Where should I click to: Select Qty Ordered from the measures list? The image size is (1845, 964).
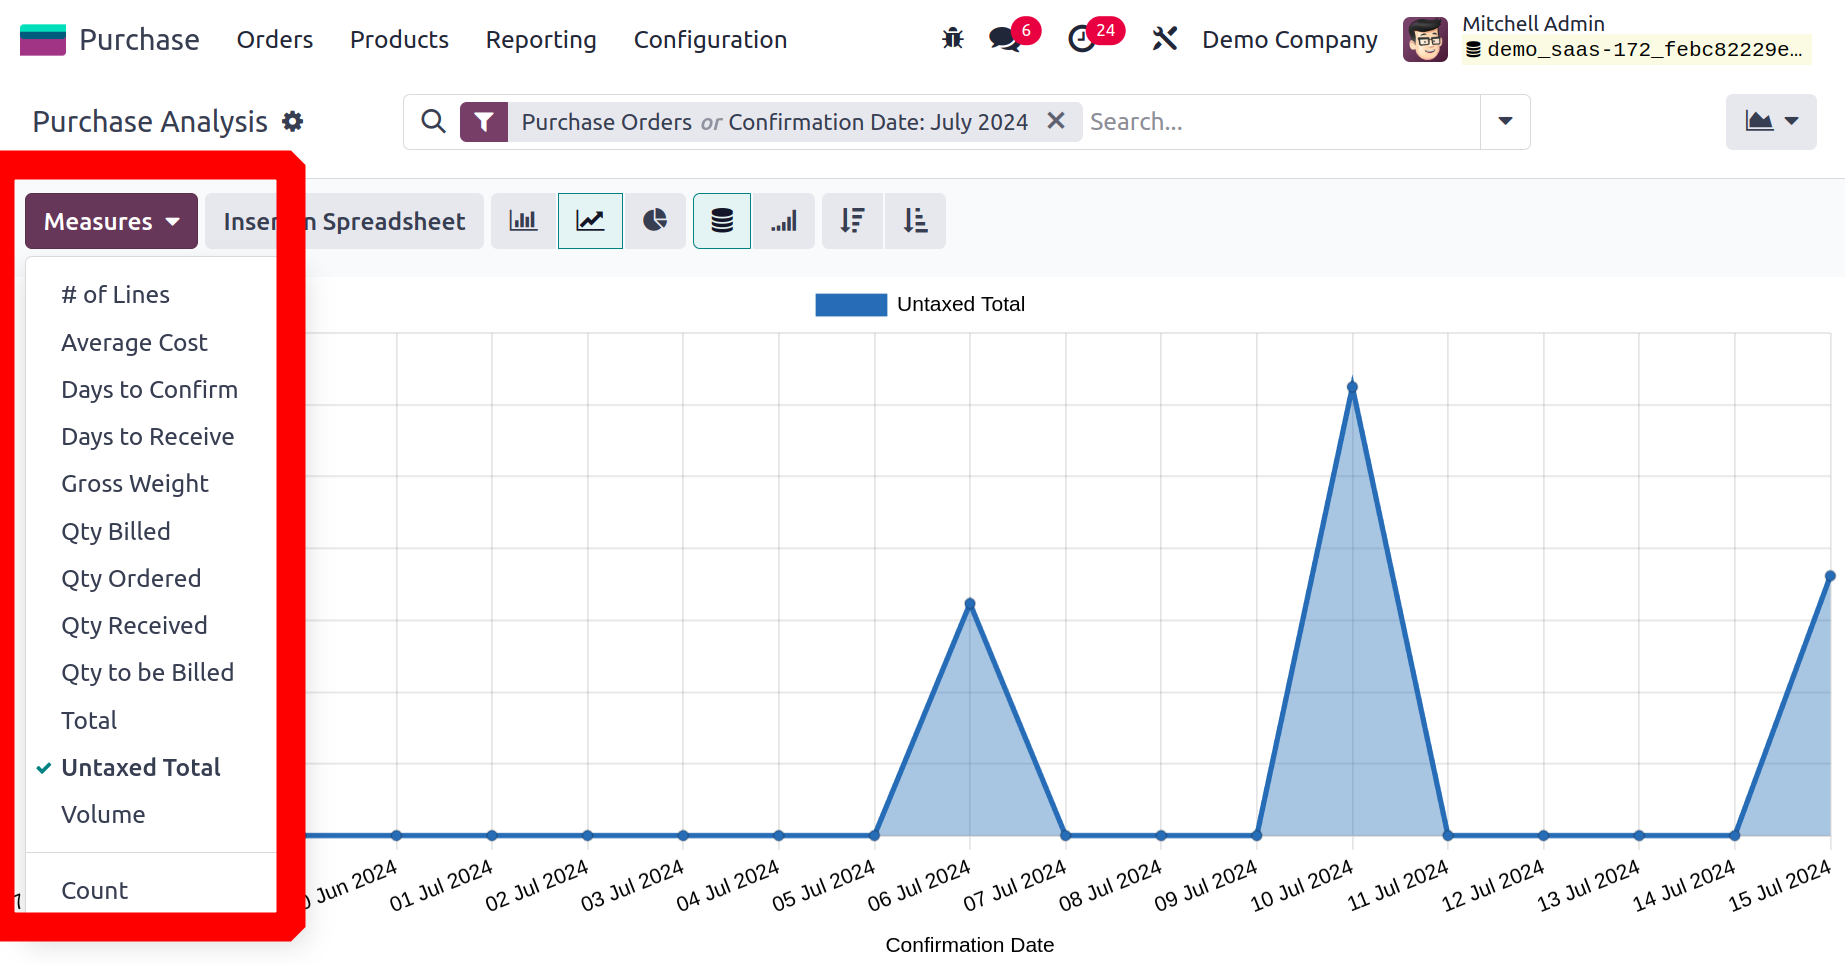point(131,578)
